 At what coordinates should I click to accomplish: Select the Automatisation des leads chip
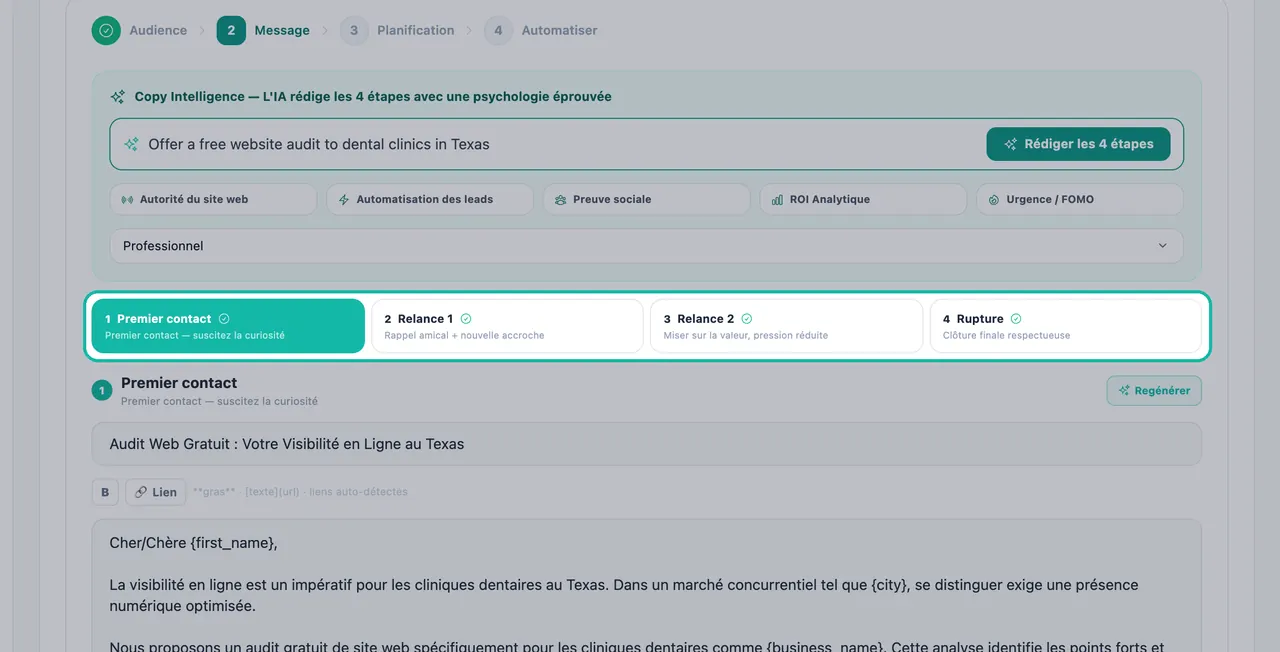pyautogui.click(x=430, y=199)
